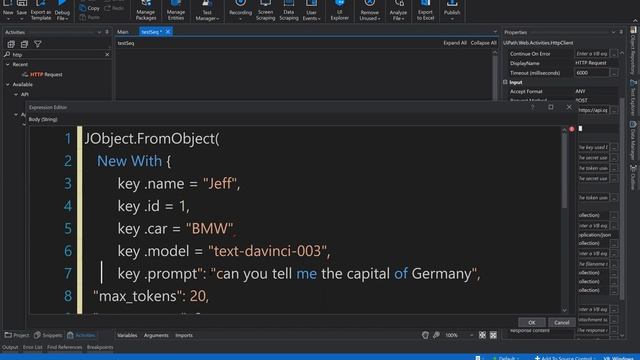Click Collapse All in the designer
This screenshot has height=360, width=640.
pos(483,43)
